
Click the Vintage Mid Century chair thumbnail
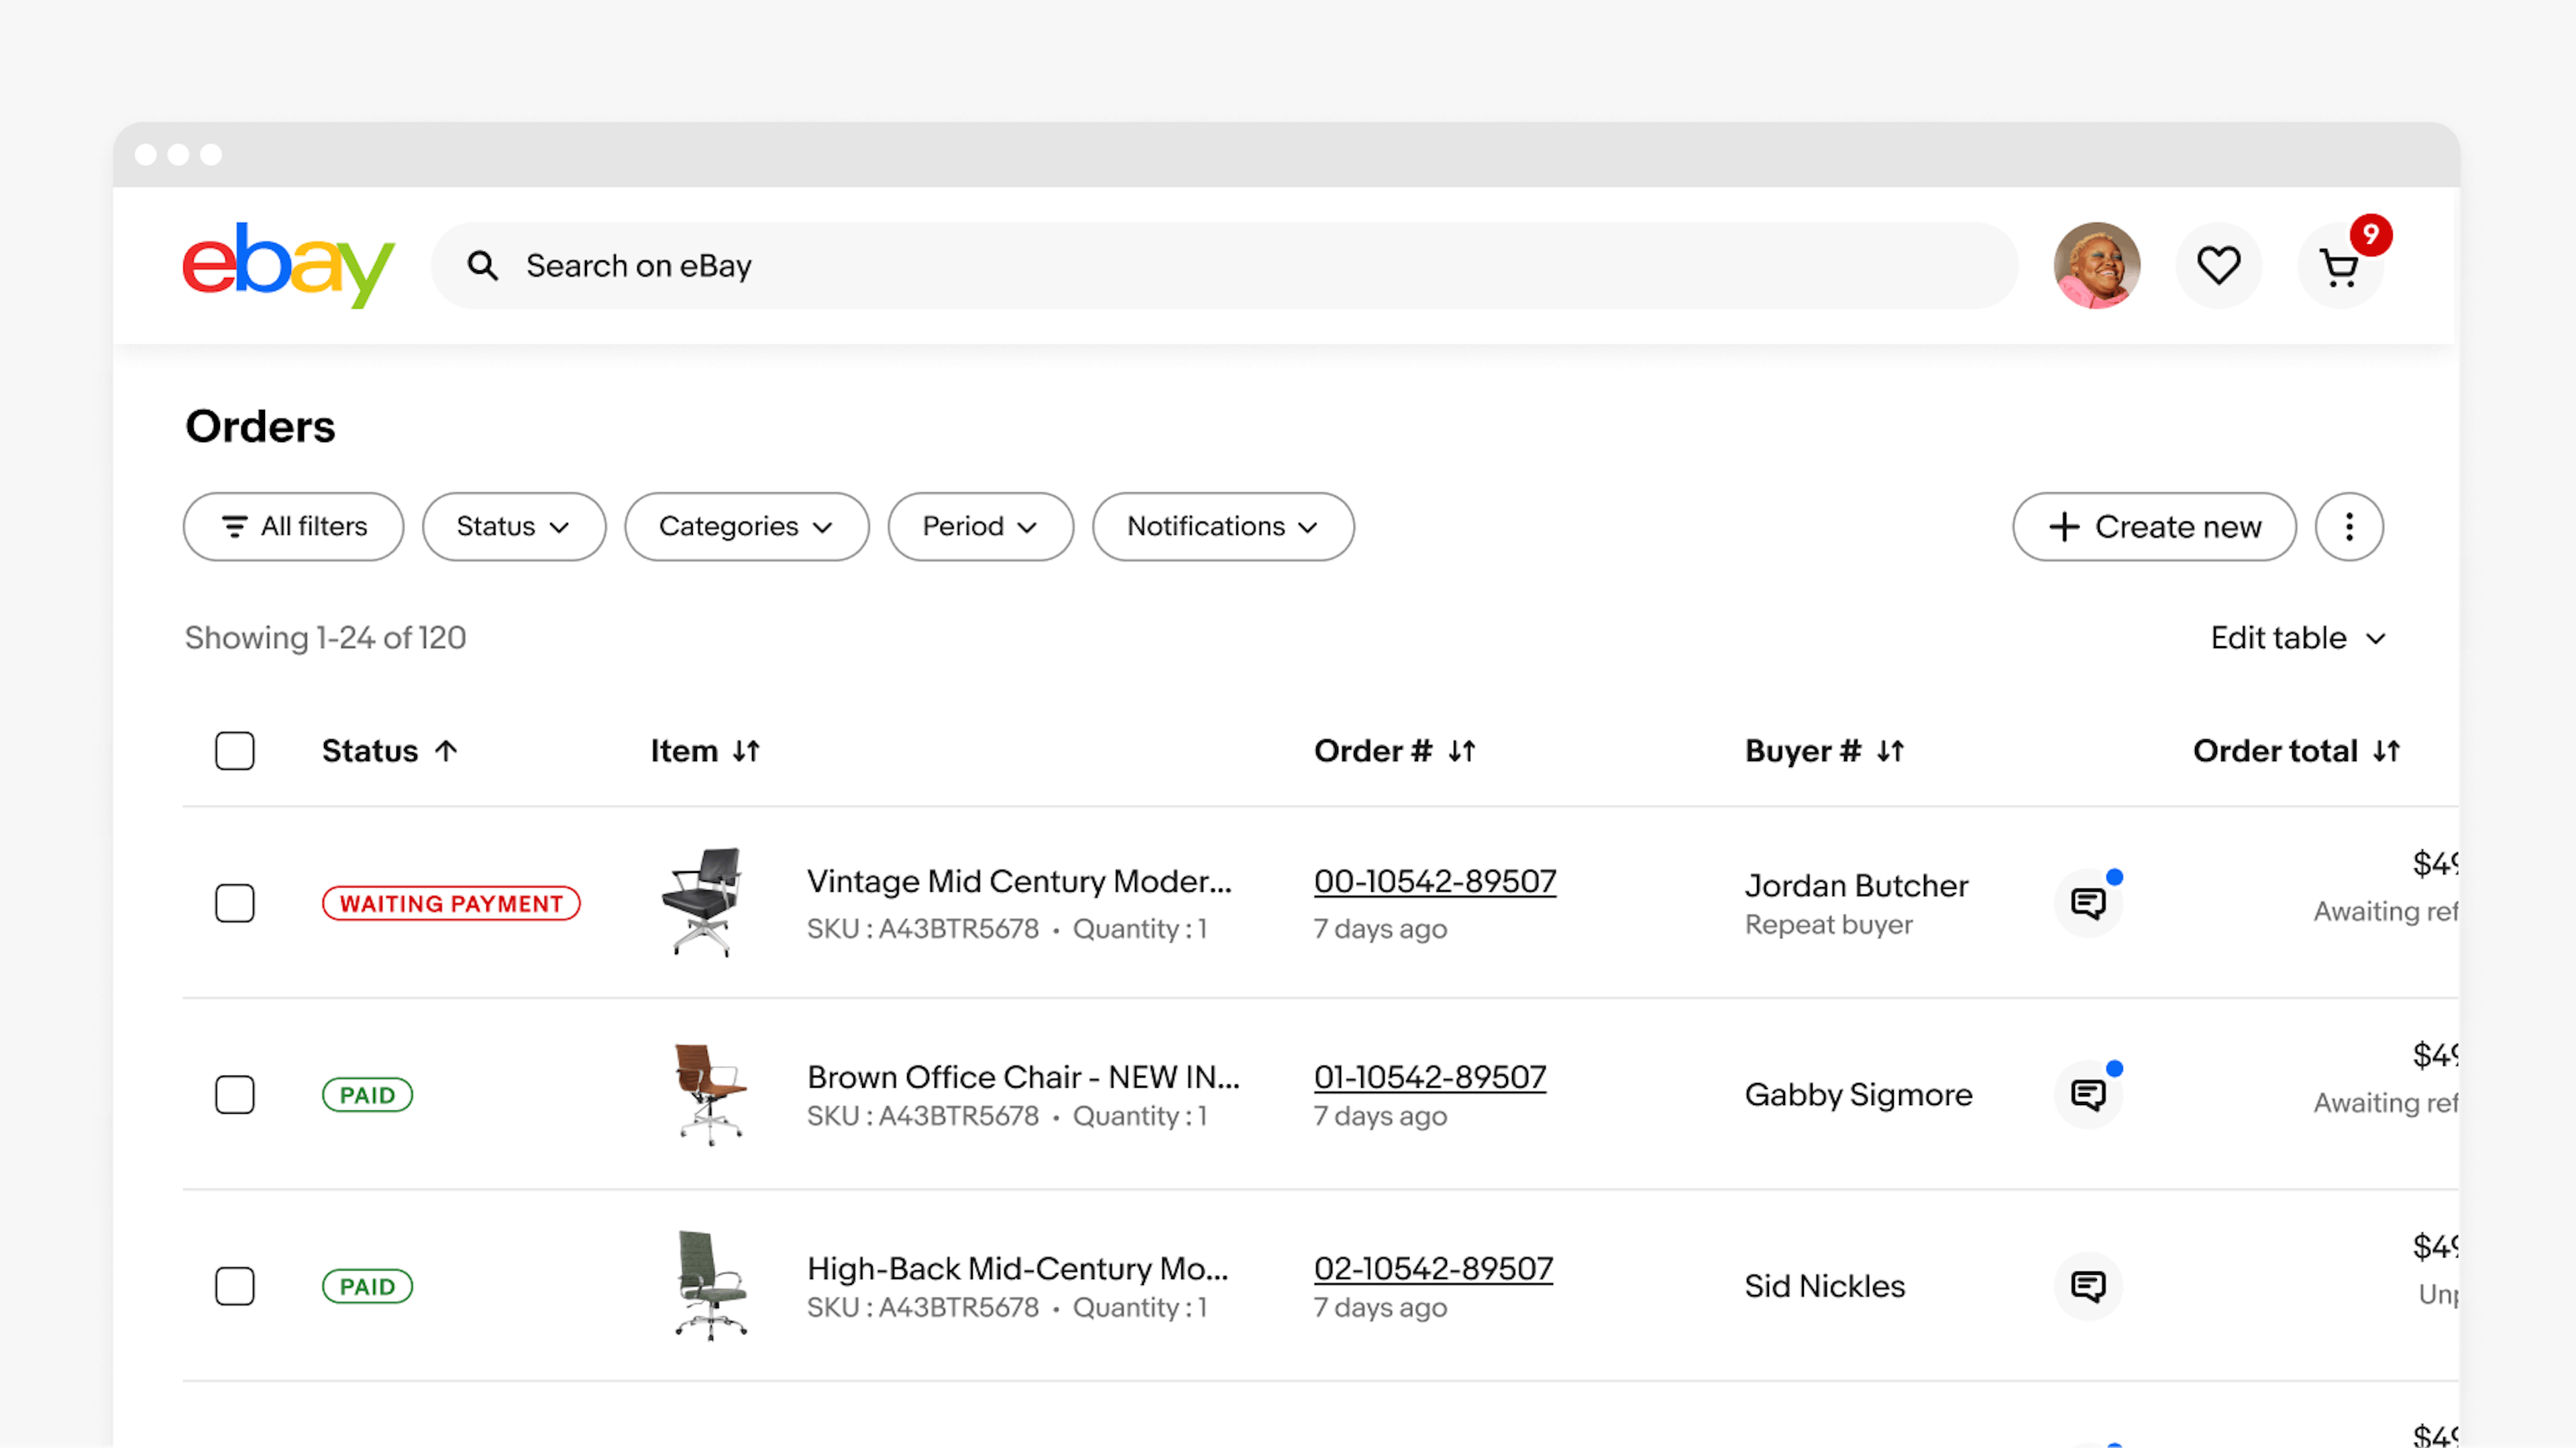pos(708,902)
